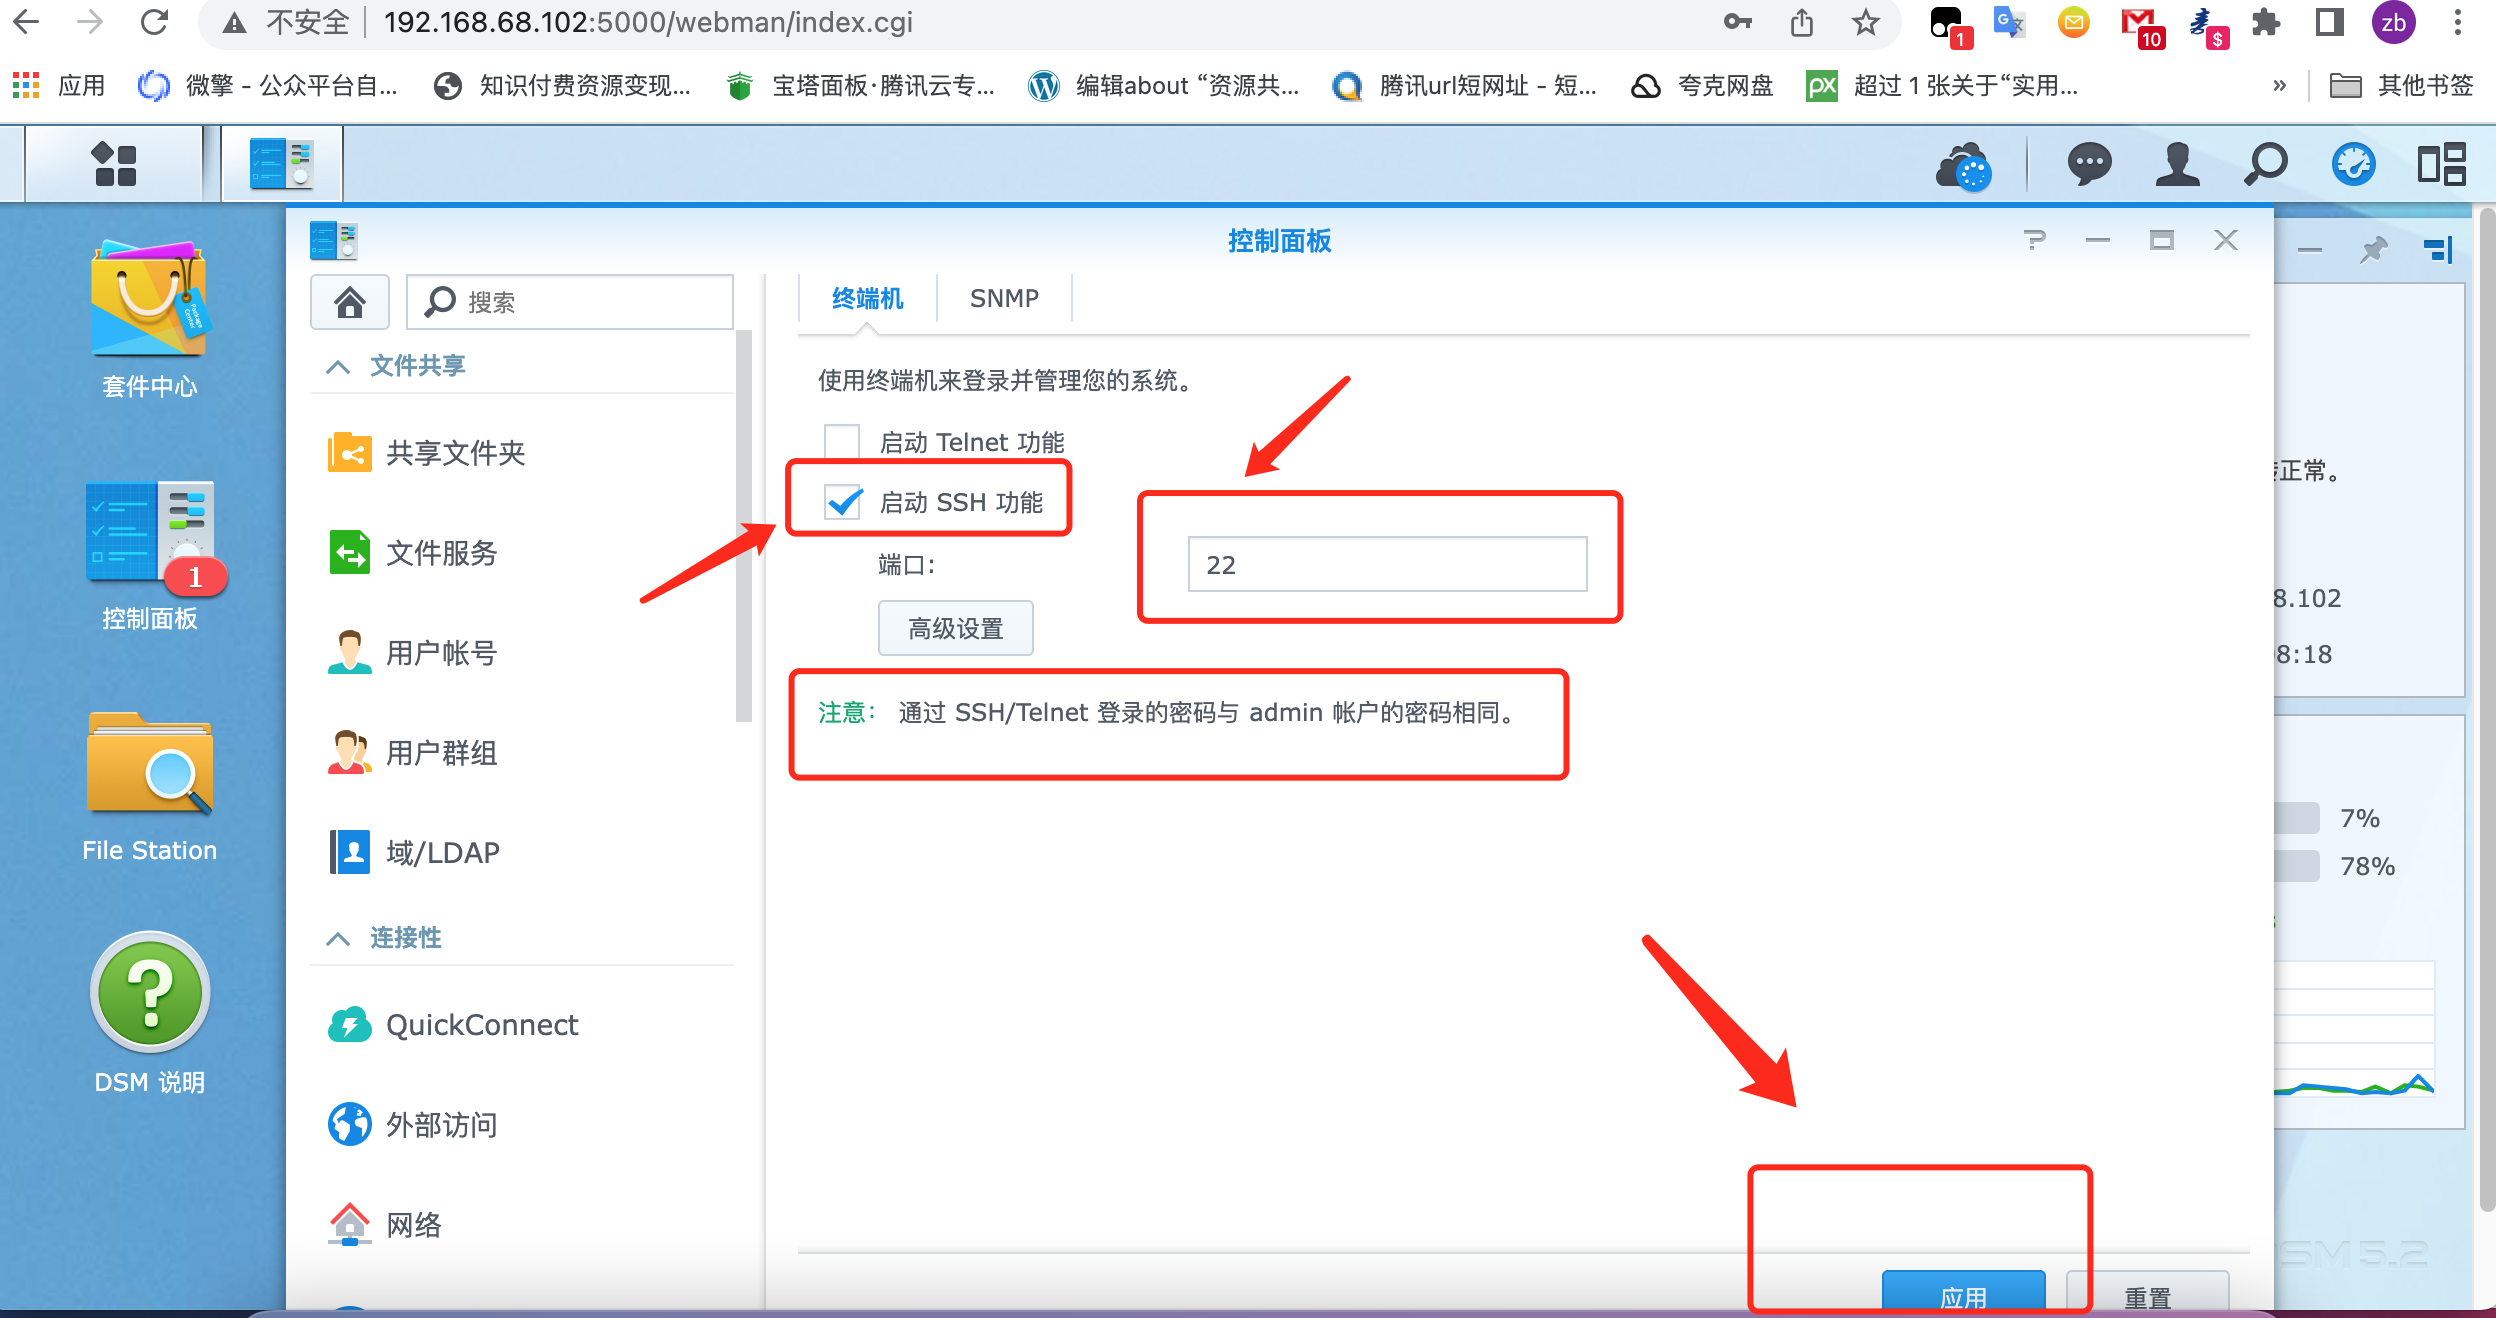Pin the widget panel
Image resolution: width=2496 pixels, height=1318 pixels.
click(x=2374, y=249)
